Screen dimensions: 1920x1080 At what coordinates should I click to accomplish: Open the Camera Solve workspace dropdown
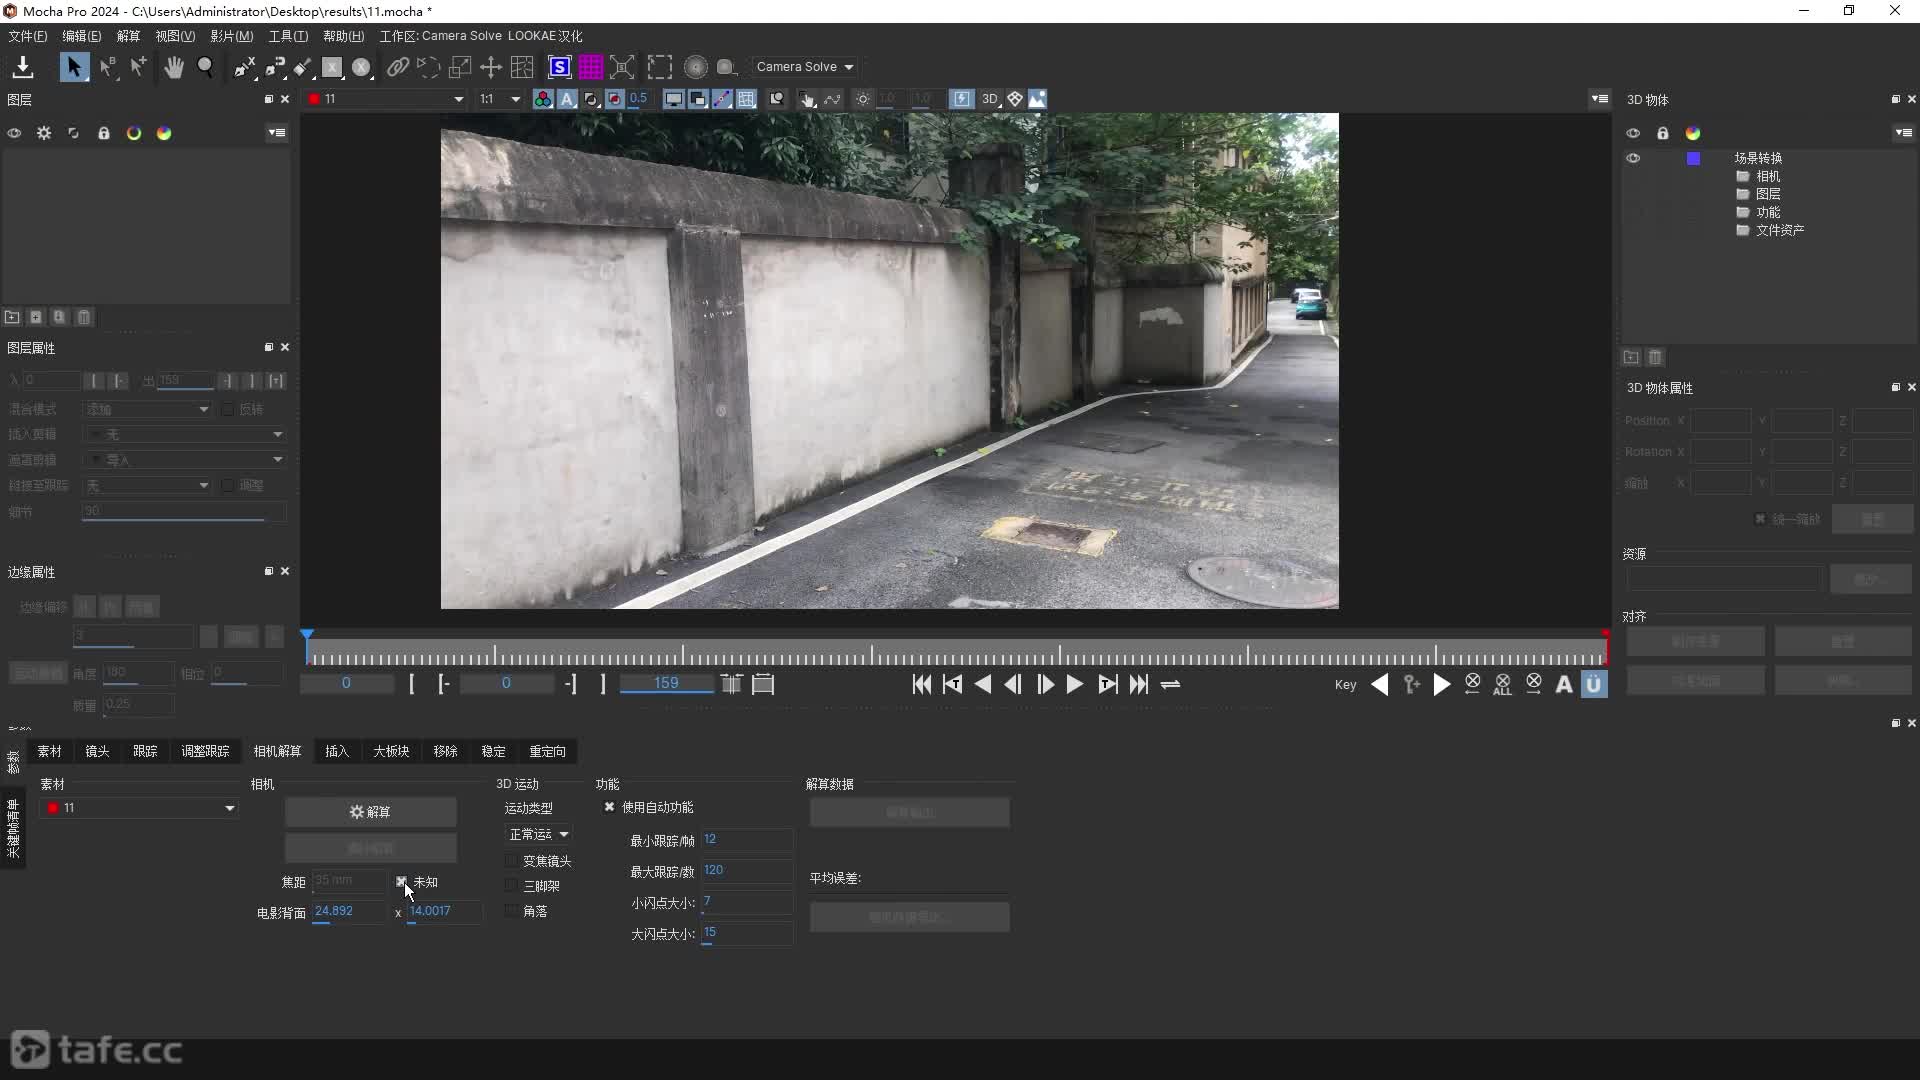pos(805,67)
